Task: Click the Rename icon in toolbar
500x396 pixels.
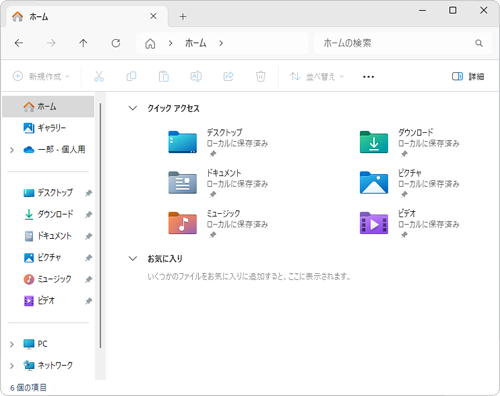Action: pos(196,76)
